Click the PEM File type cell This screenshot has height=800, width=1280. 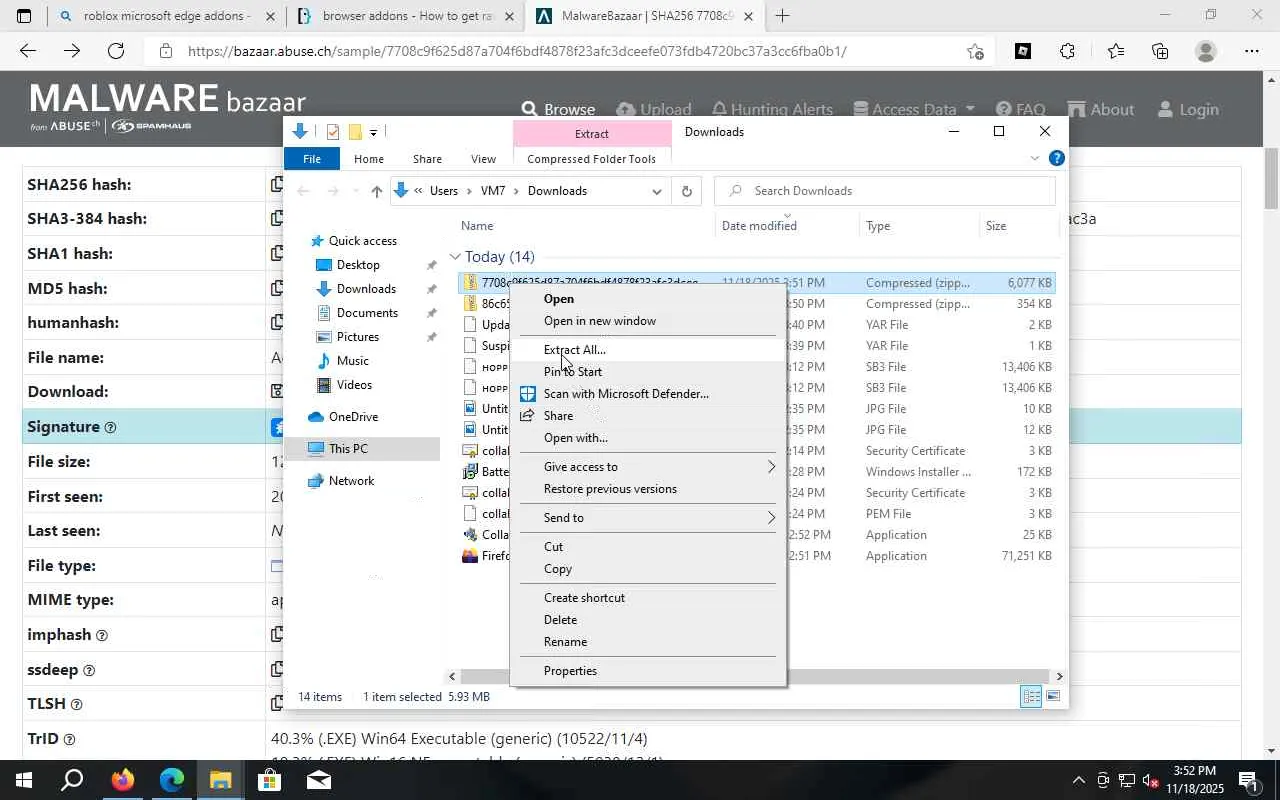(x=888, y=514)
